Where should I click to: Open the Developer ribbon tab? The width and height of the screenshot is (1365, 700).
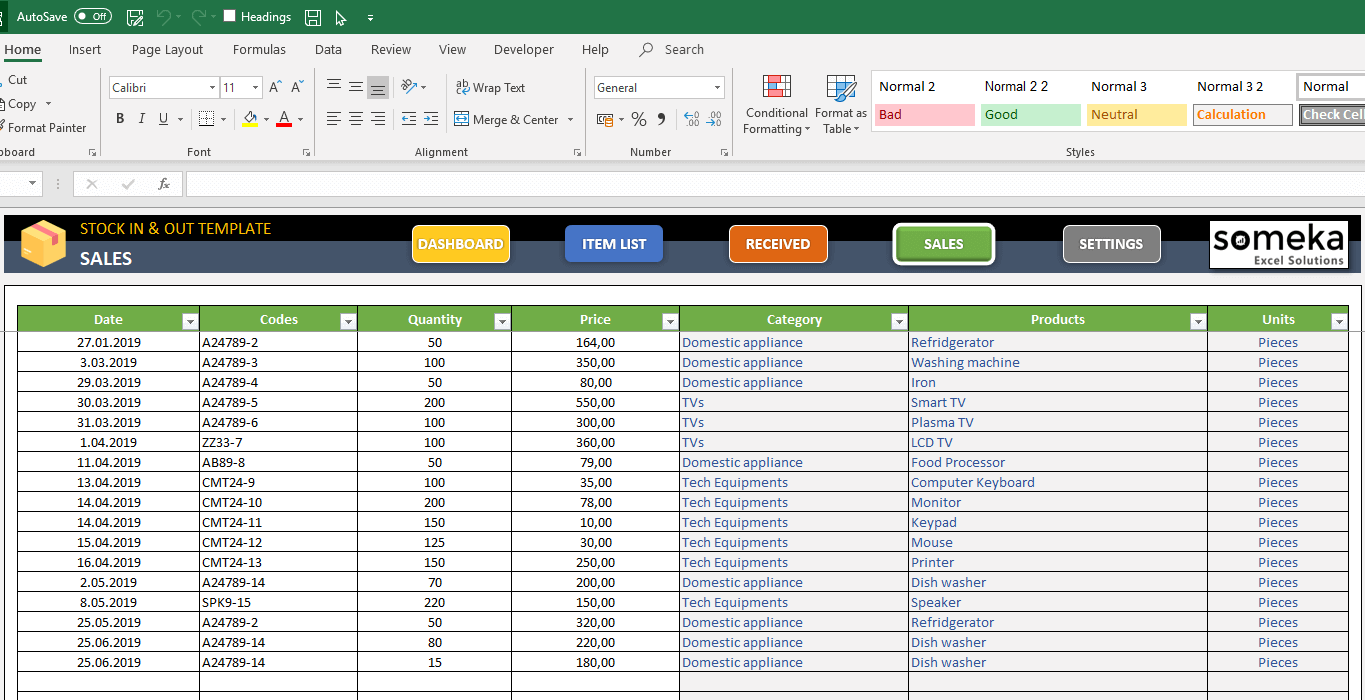pyautogui.click(x=523, y=49)
